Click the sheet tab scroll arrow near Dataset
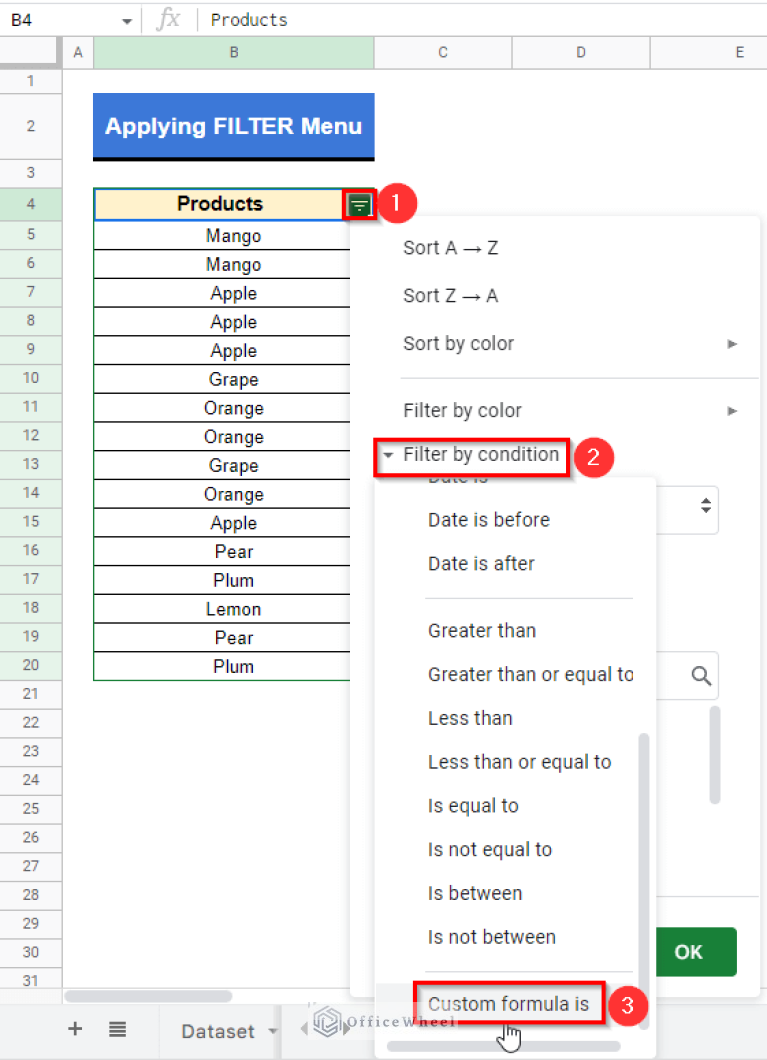The height and width of the screenshot is (1060, 767). (304, 1030)
